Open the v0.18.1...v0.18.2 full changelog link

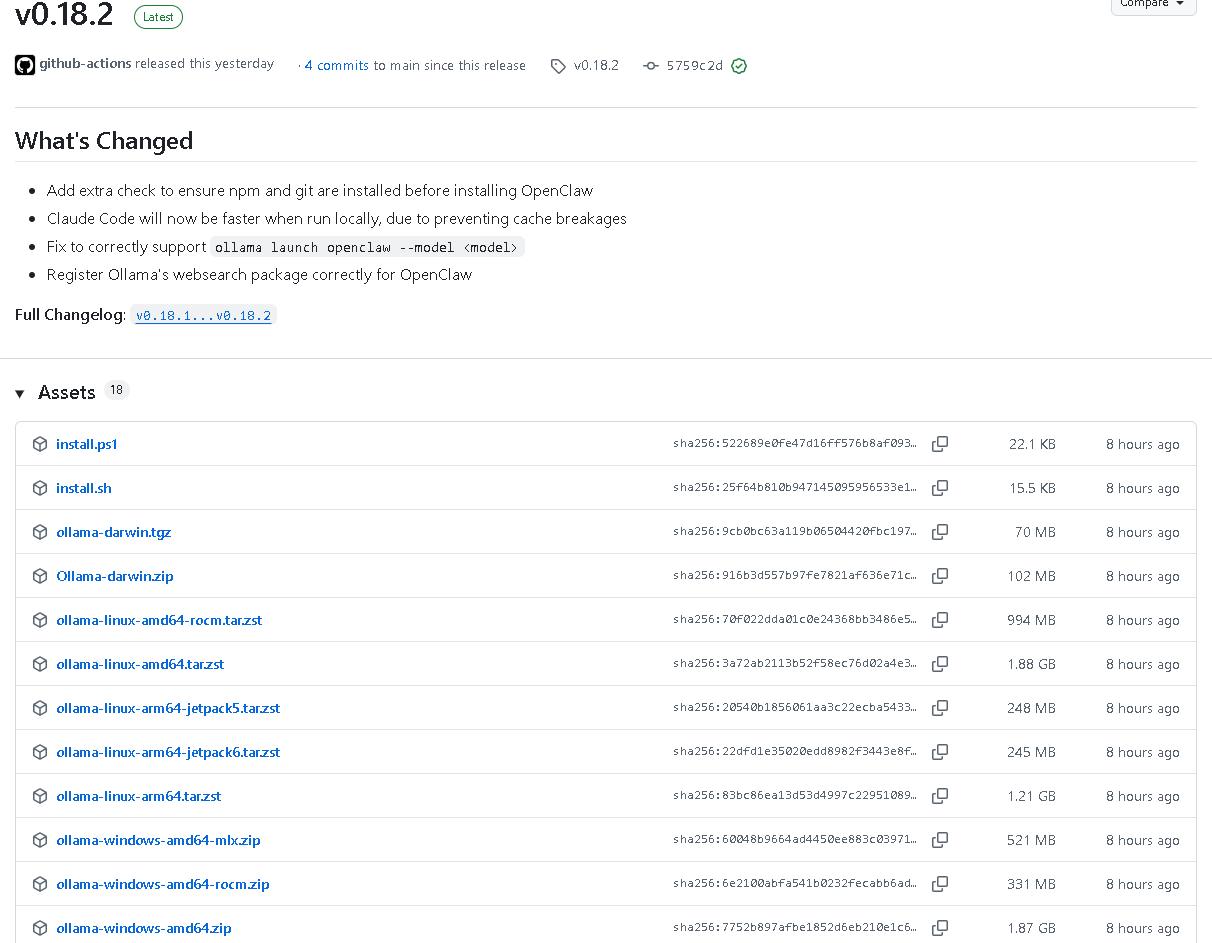click(204, 315)
